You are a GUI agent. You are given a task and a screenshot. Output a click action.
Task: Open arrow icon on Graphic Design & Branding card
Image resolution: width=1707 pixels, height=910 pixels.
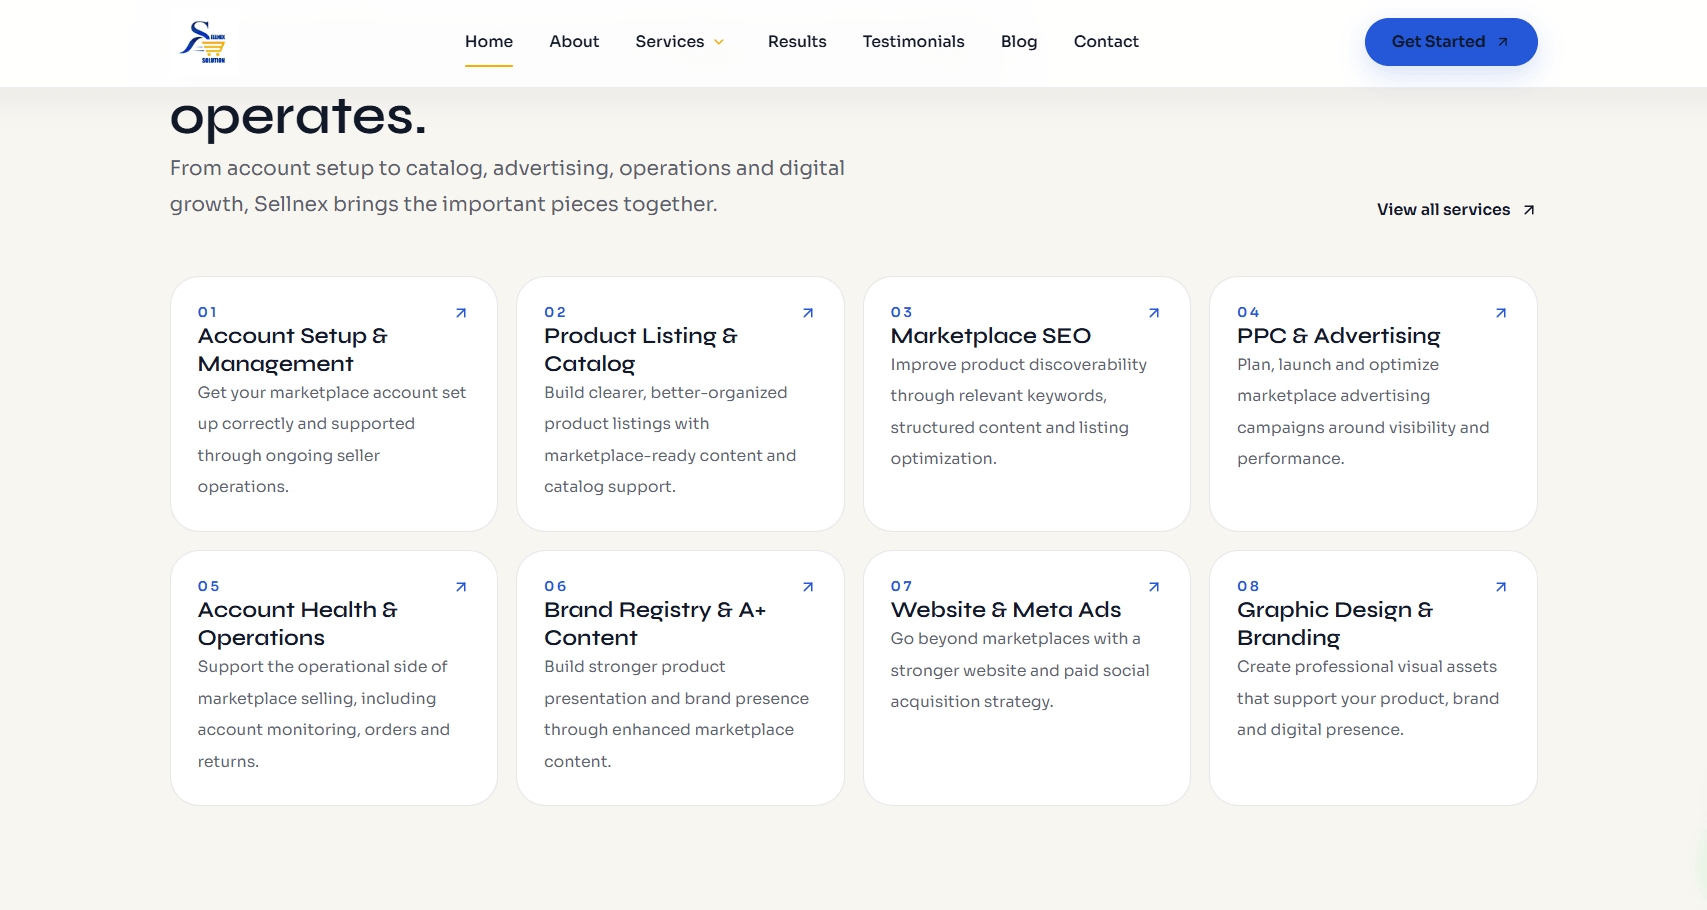click(1501, 587)
